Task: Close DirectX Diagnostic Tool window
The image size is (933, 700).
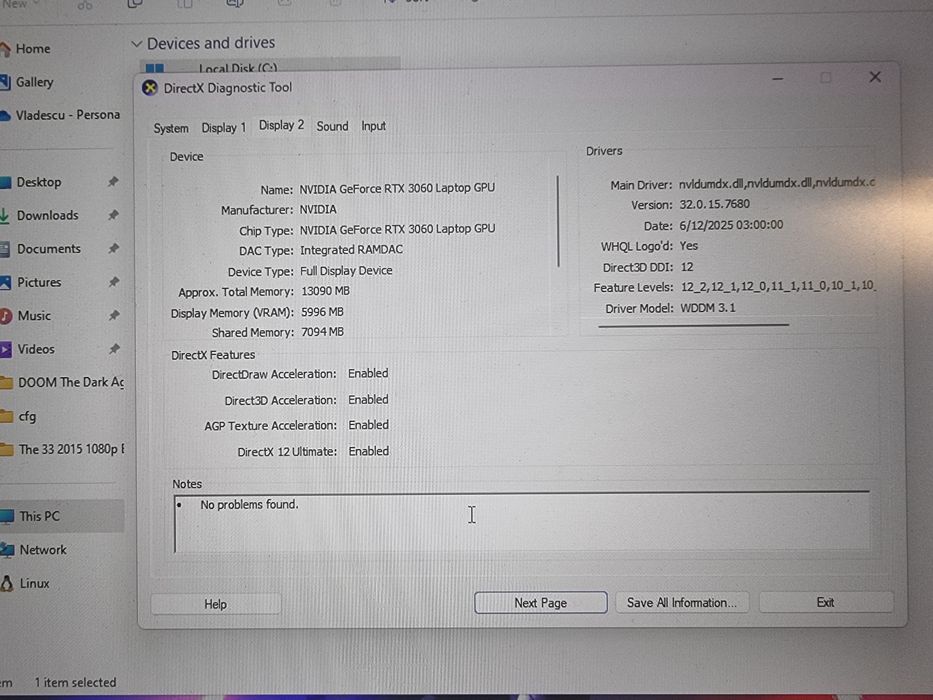Action: (875, 77)
